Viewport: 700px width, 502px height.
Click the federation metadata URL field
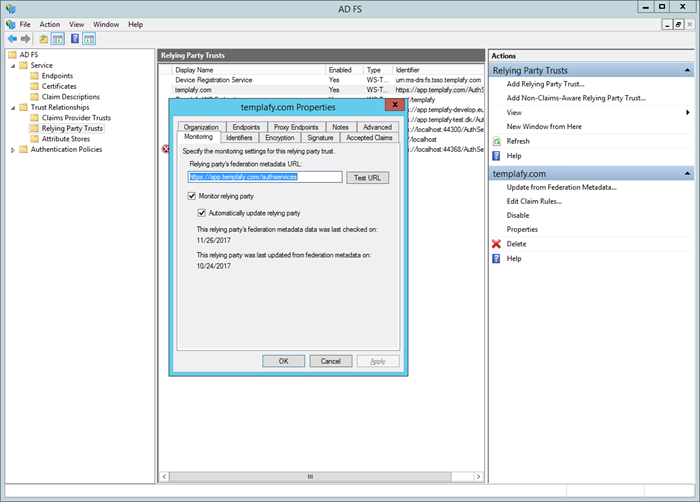[x=265, y=177]
